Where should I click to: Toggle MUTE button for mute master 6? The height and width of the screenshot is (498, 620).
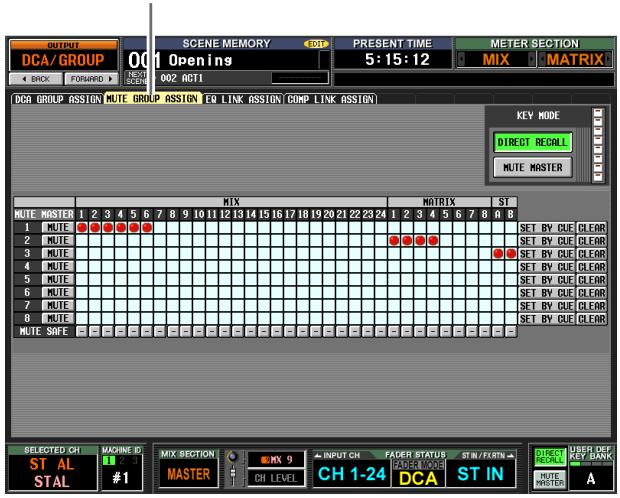[58, 293]
